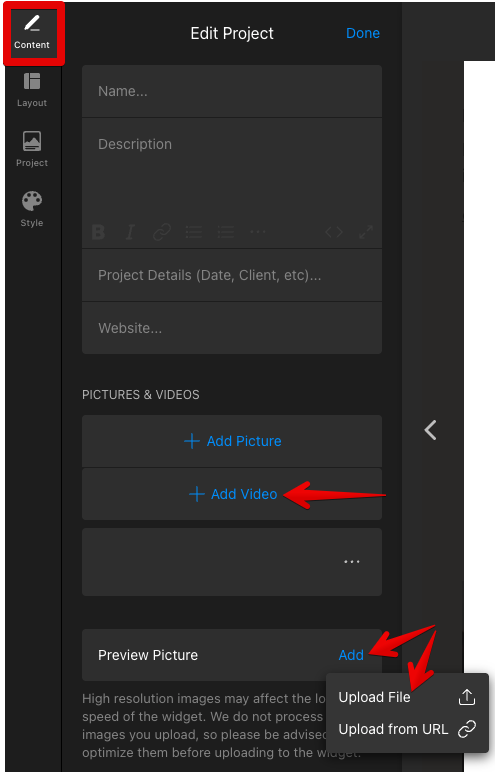Focus the Website input field
Screen dimensions: 495x772
(x=232, y=328)
